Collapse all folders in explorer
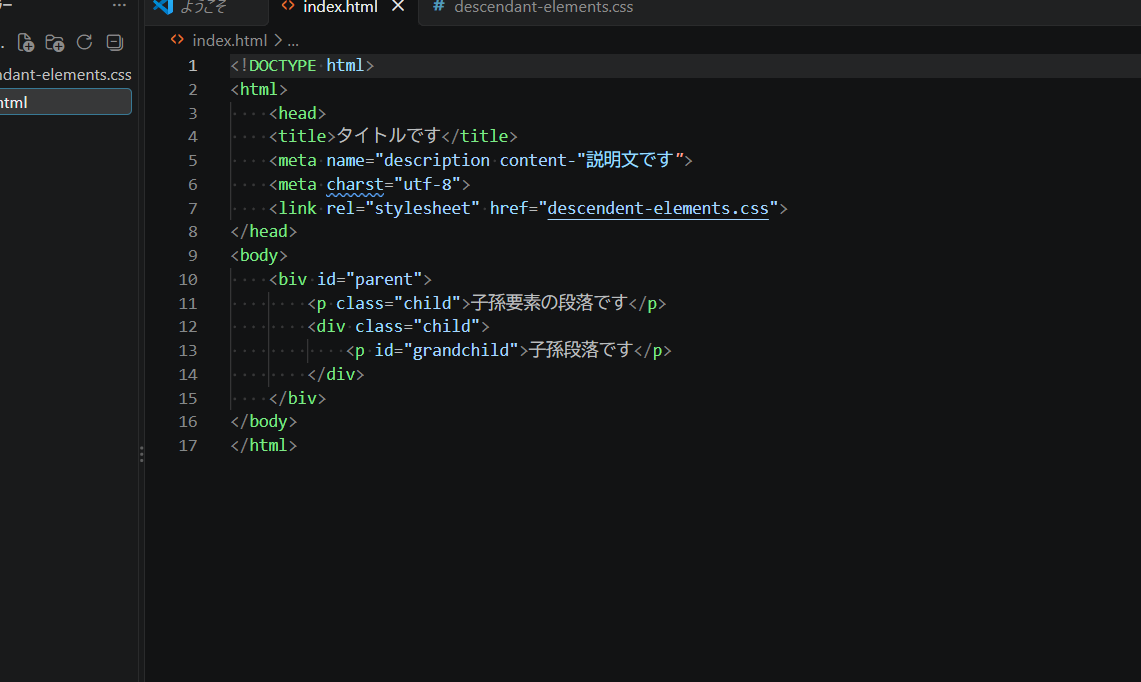The width and height of the screenshot is (1141, 682). point(114,42)
